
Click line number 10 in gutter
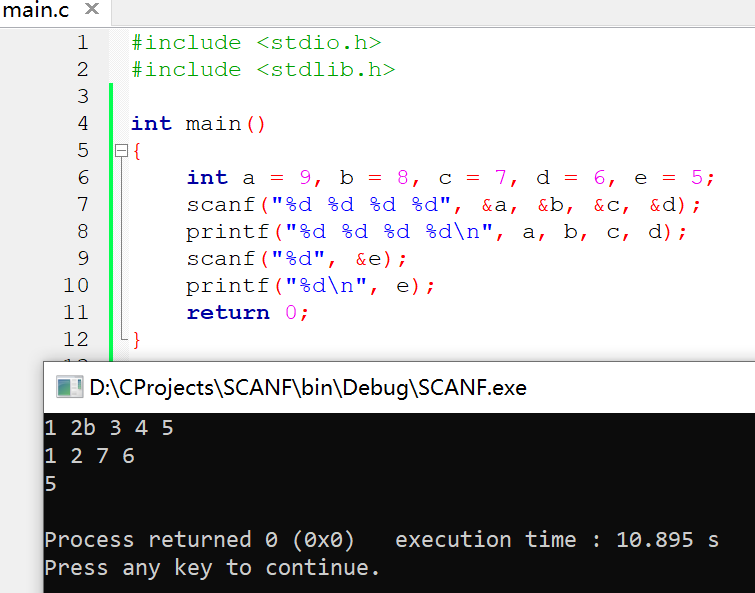[76, 285]
